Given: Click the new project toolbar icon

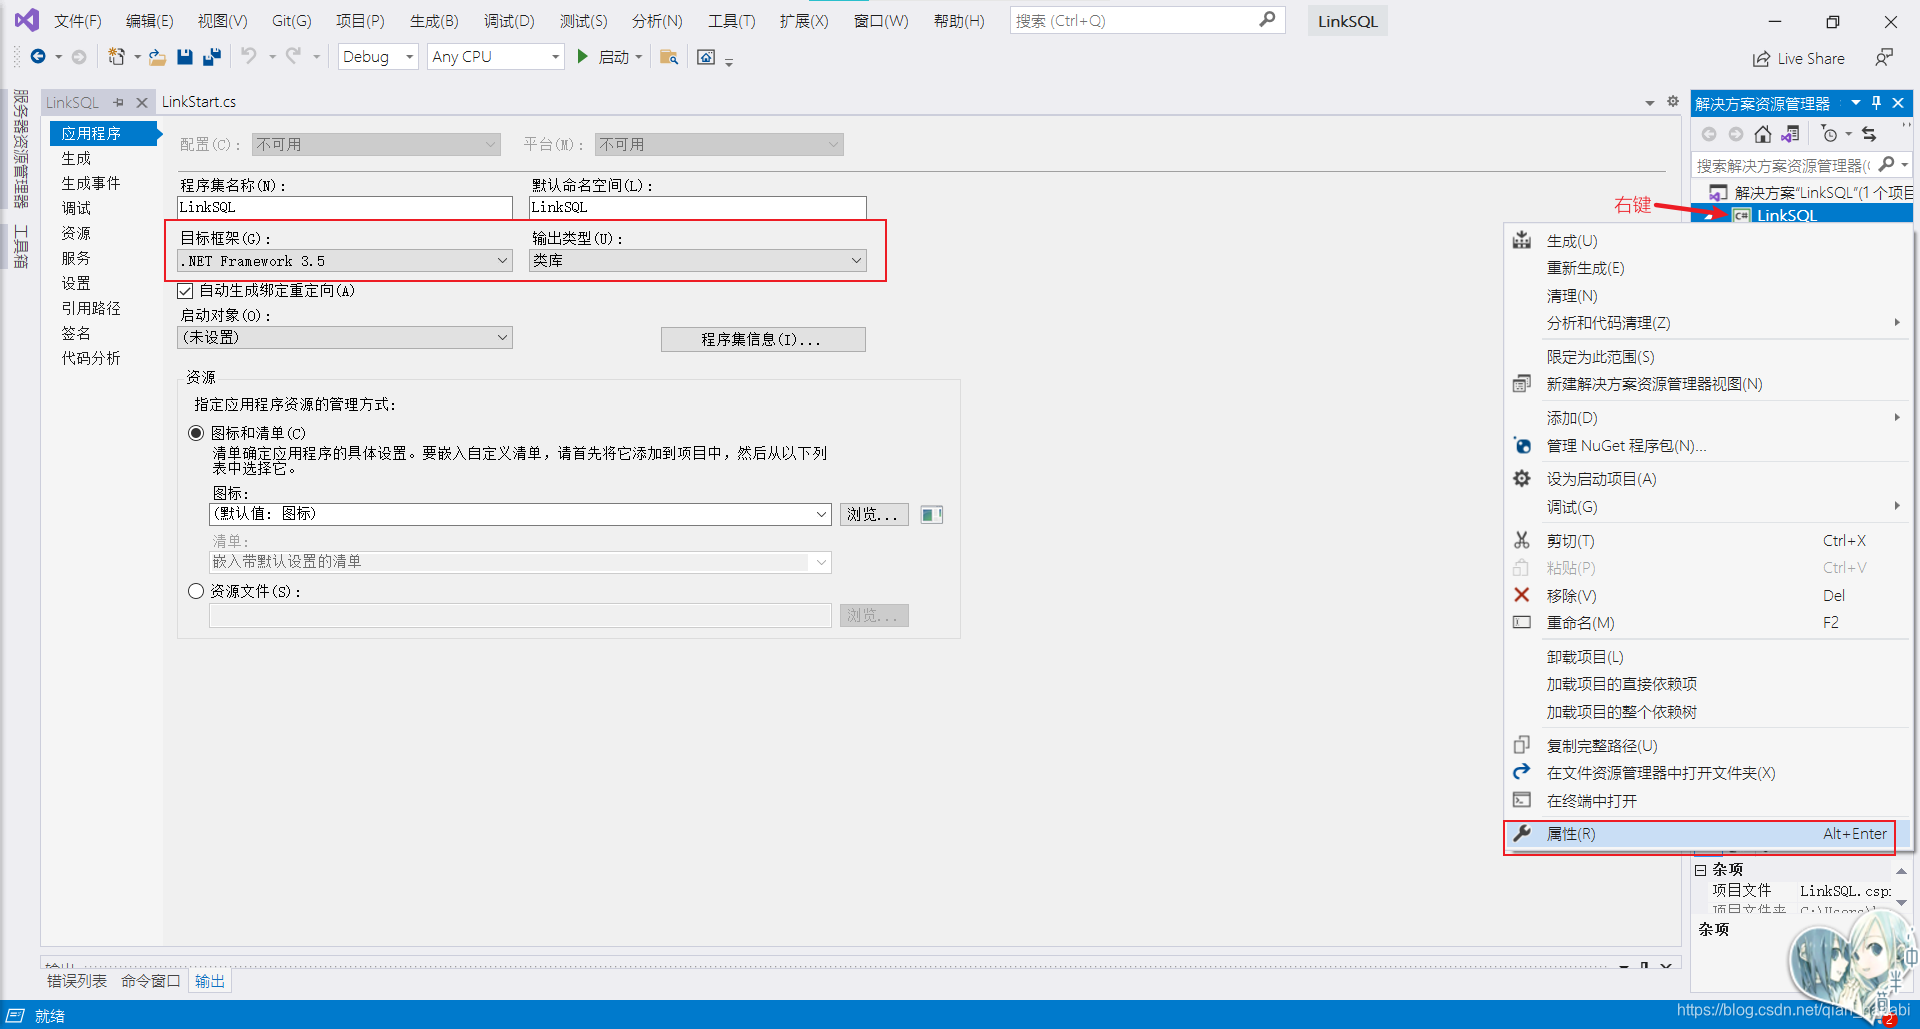Looking at the screenshot, I should point(116,57).
